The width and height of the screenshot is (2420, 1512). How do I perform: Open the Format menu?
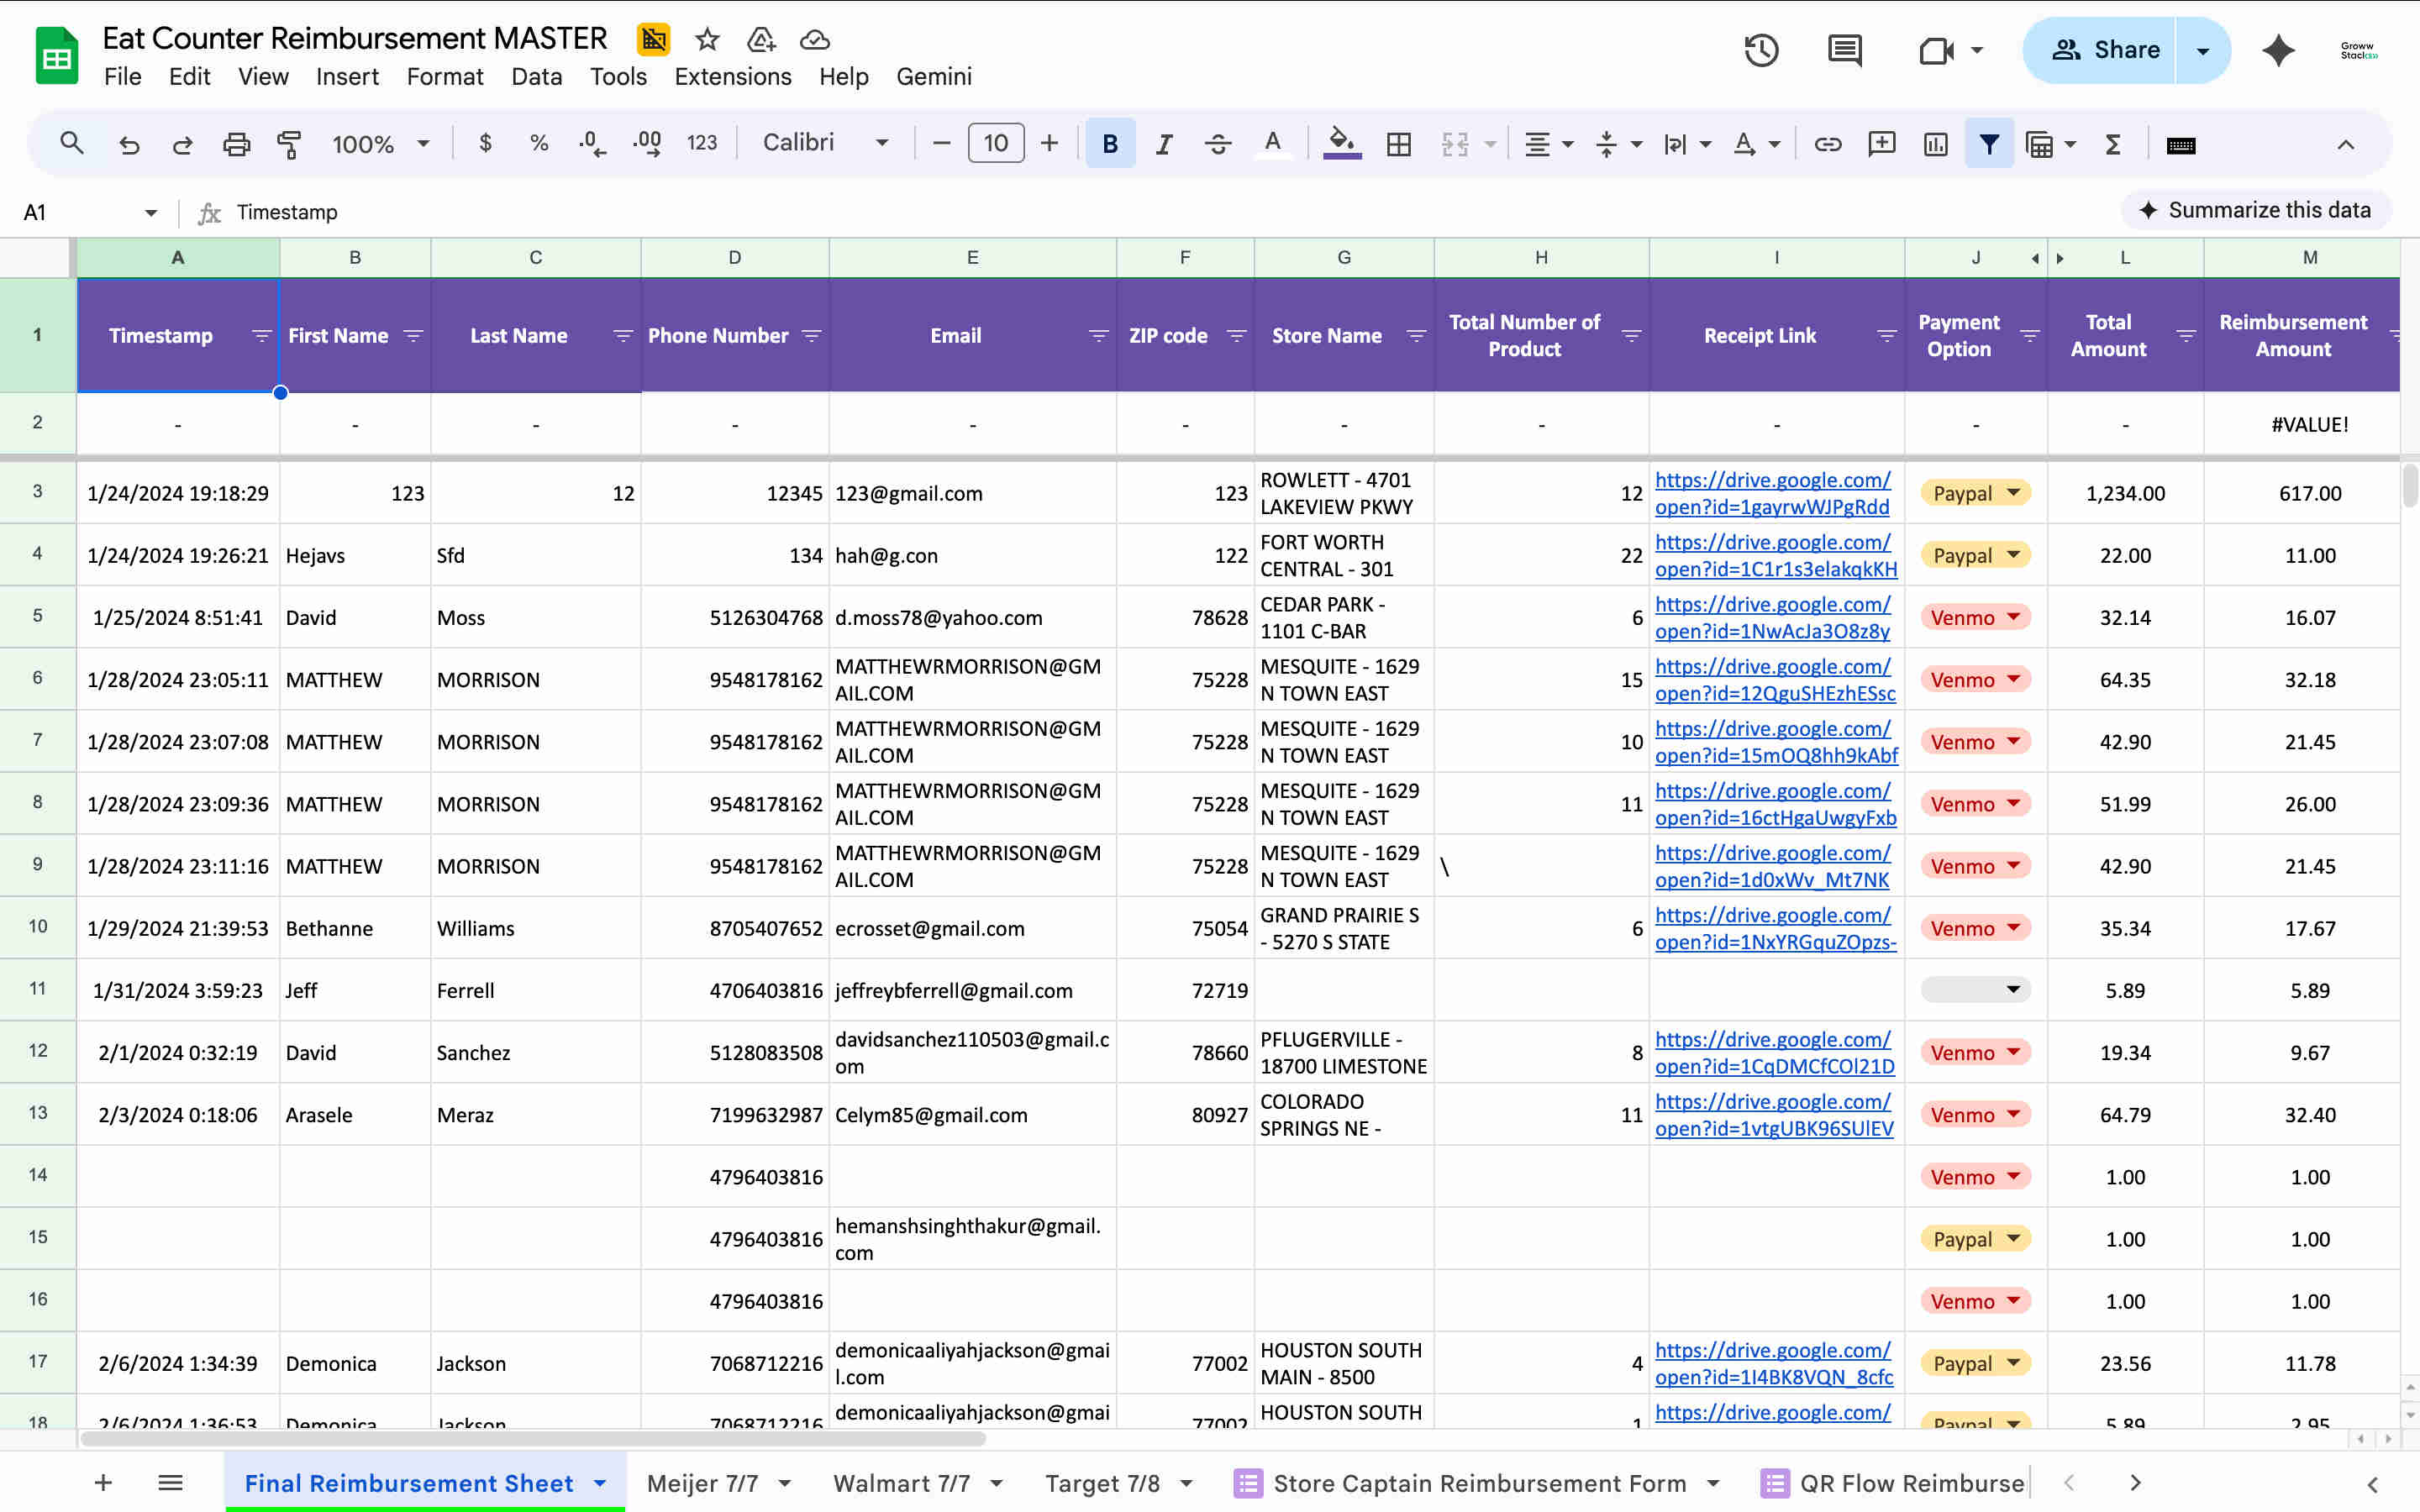pyautogui.click(x=444, y=77)
